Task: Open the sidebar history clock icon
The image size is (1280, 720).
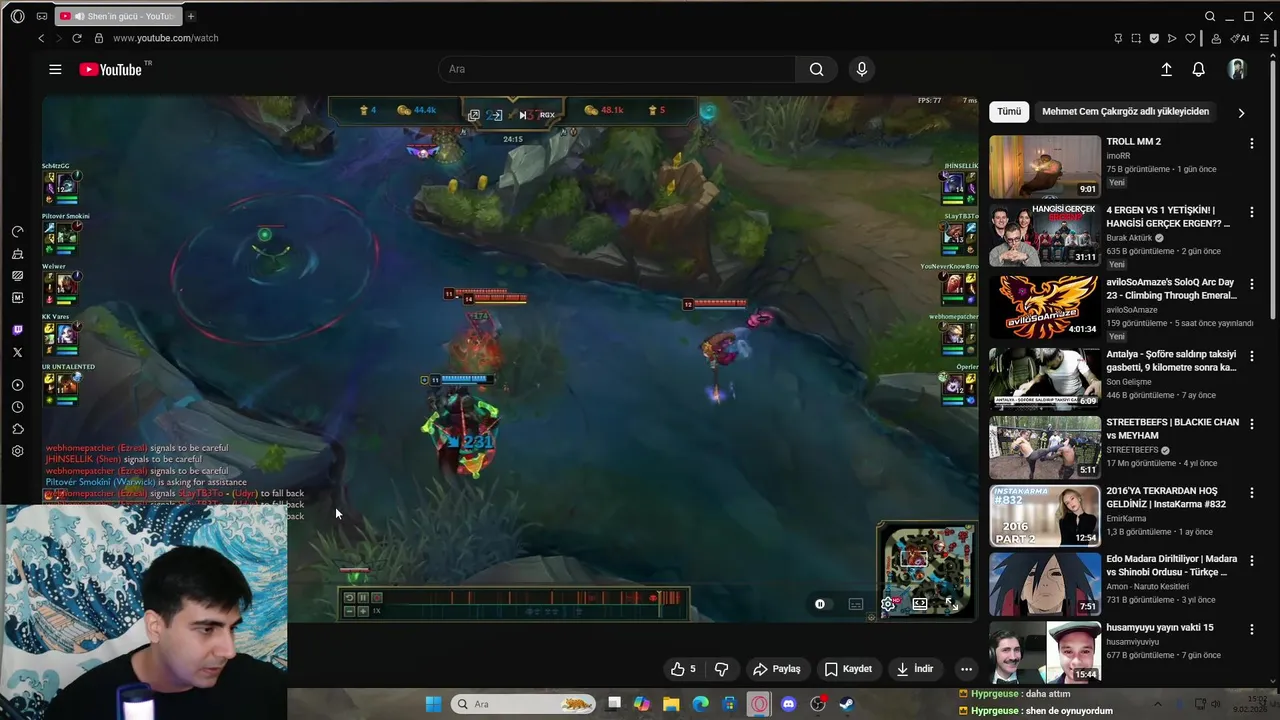Action: pos(17,407)
